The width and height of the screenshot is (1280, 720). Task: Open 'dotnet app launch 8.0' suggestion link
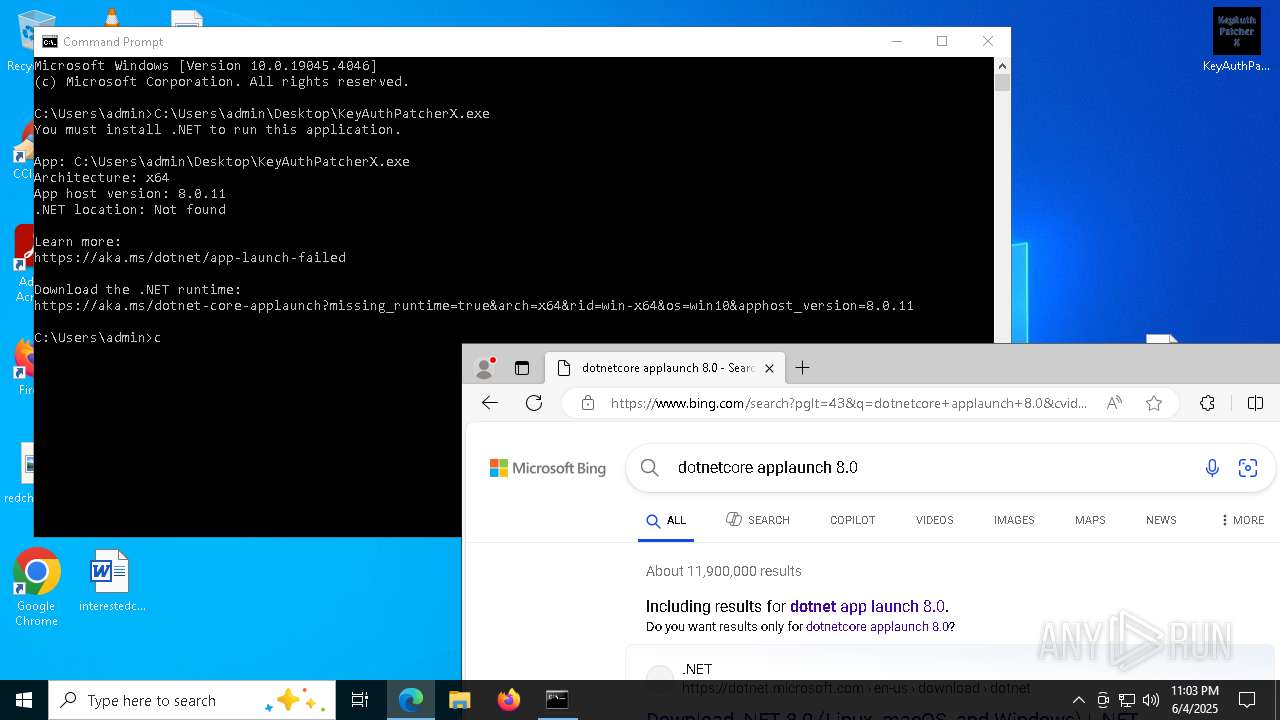tap(867, 606)
